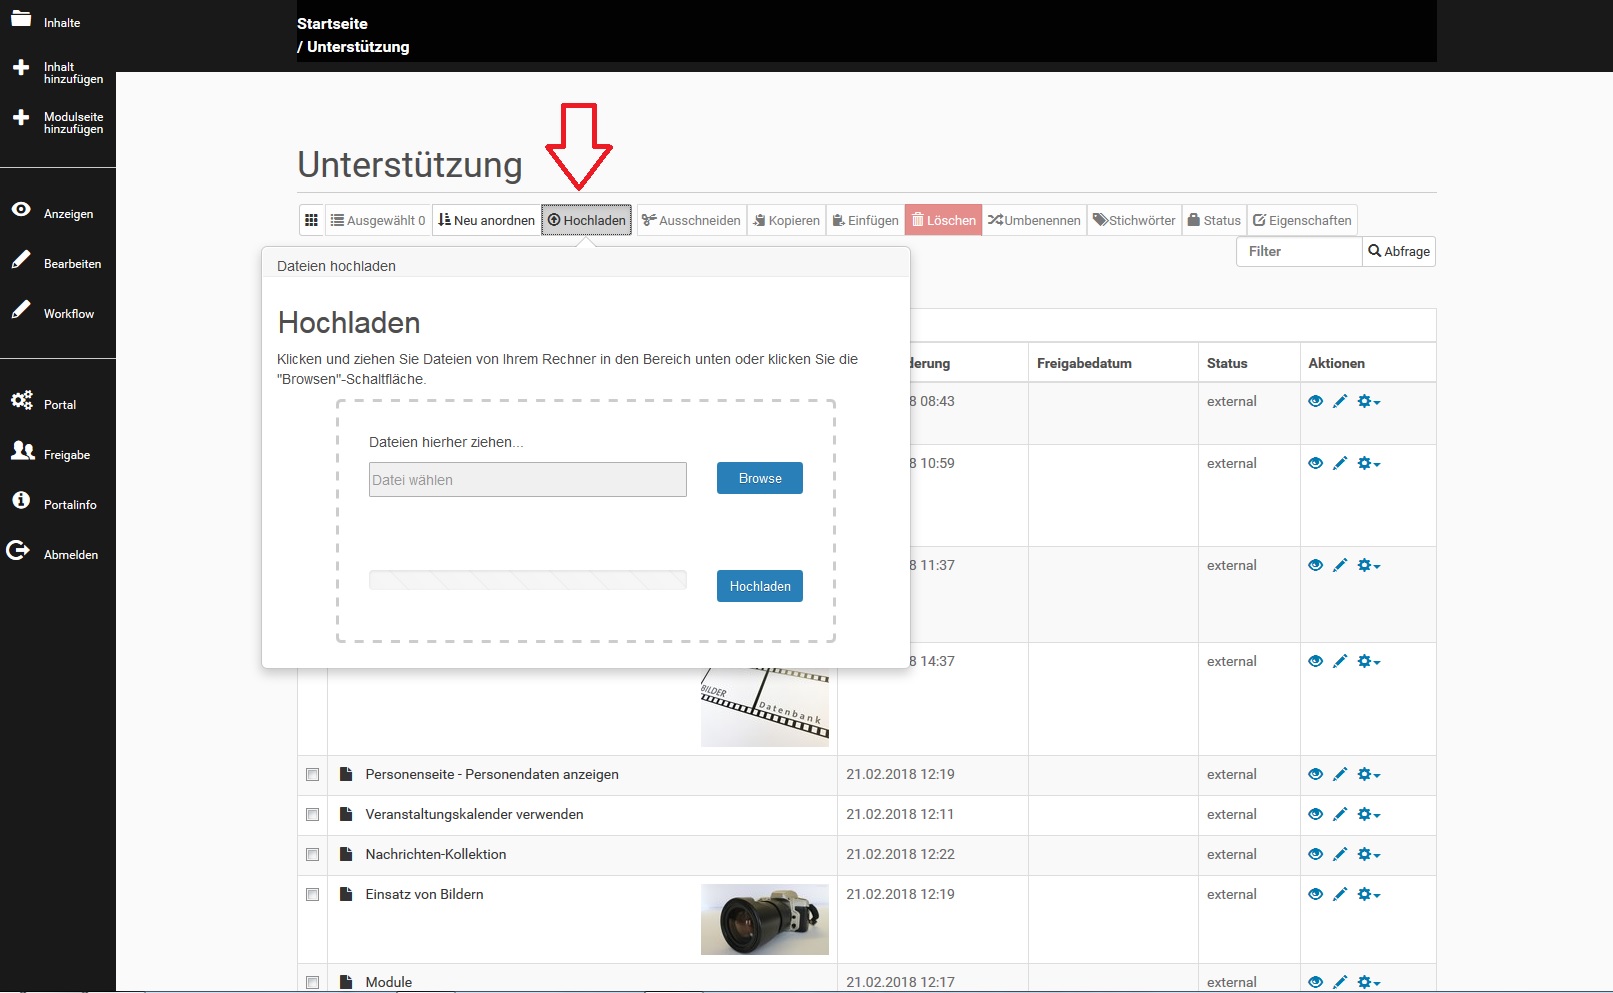This screenshot has height=993, width=1613.
Task: Click the Abmelden logout icon
Action: [x=18, y=550]
